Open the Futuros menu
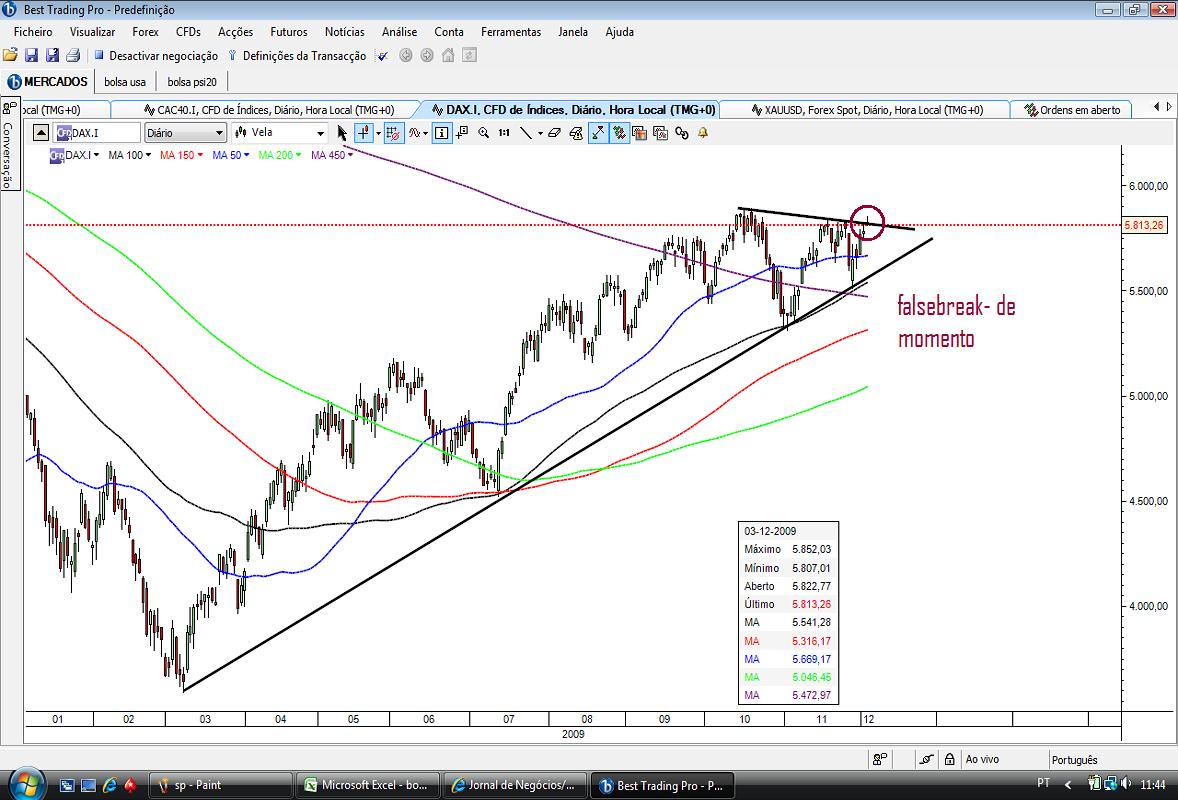 click(288, 32)
